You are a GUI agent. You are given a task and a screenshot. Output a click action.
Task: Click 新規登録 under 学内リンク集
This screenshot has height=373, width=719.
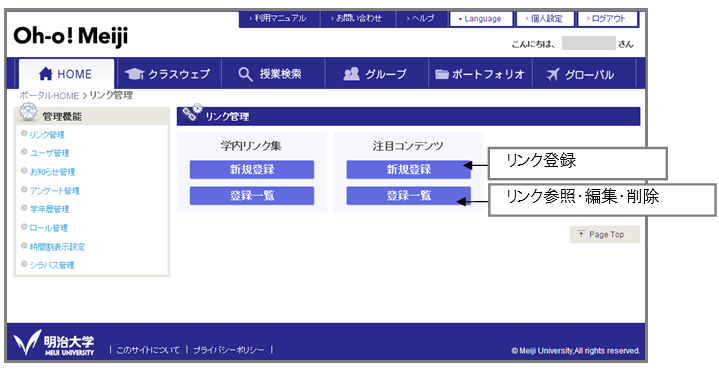[252, 169]
